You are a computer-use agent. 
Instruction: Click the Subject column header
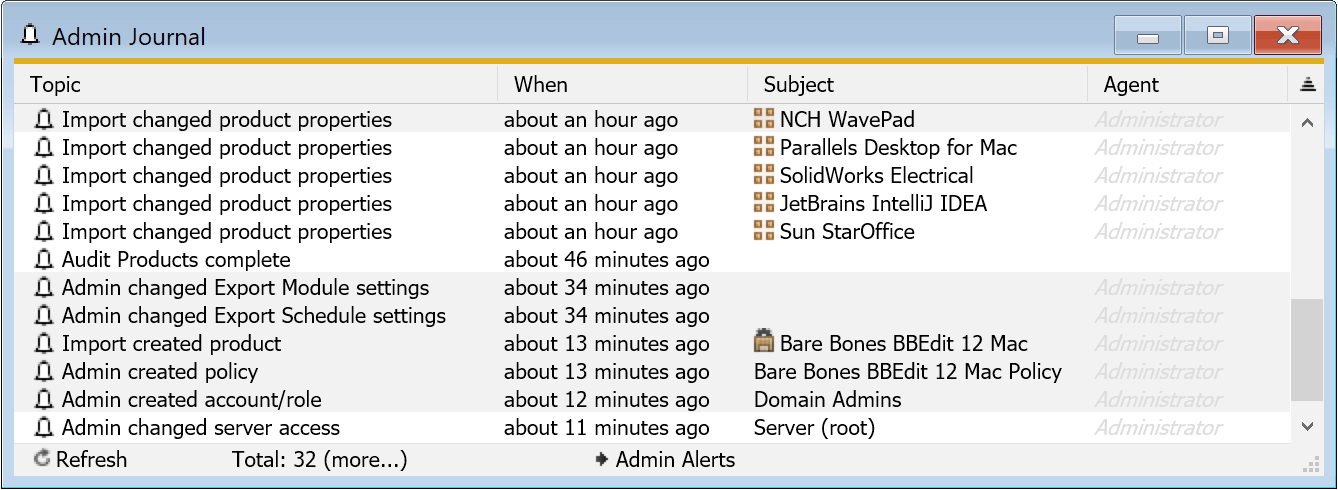(917, 85)
